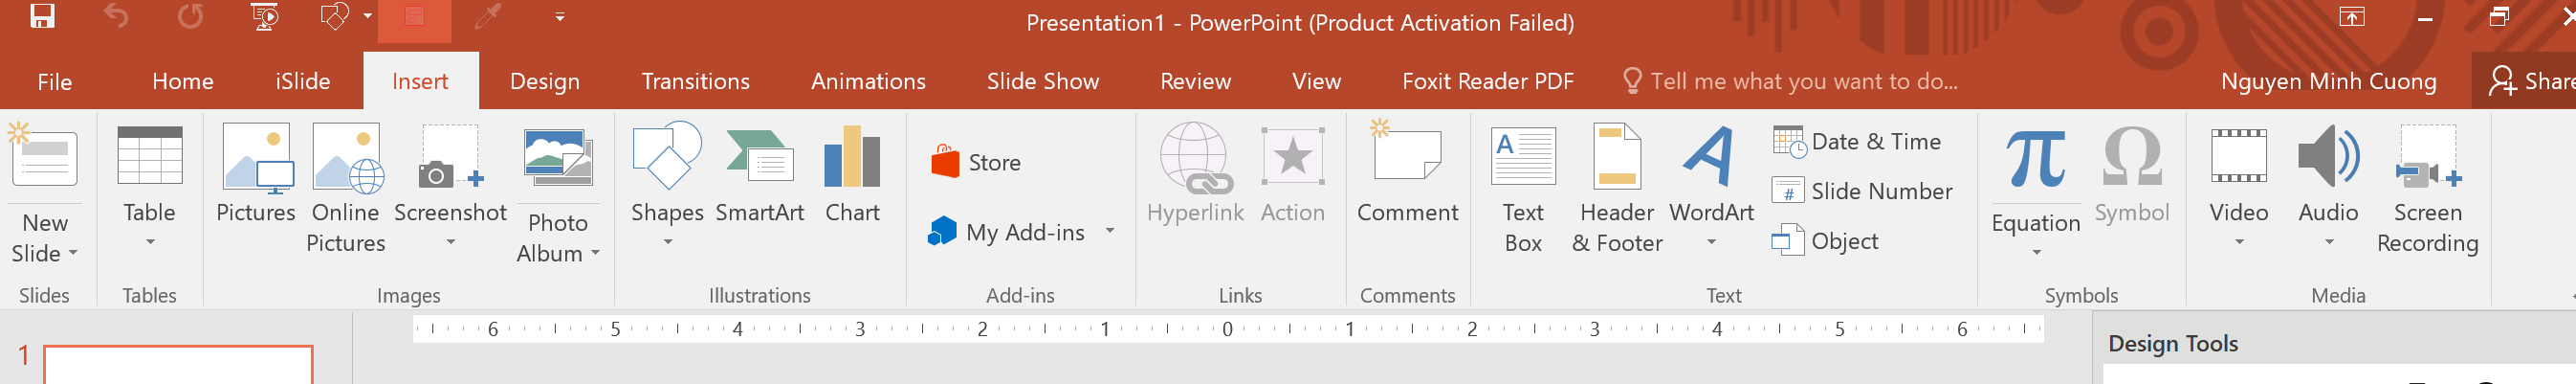The image size is (2576, 384).
Task: Switch to the Design tab
Action: 545,82
